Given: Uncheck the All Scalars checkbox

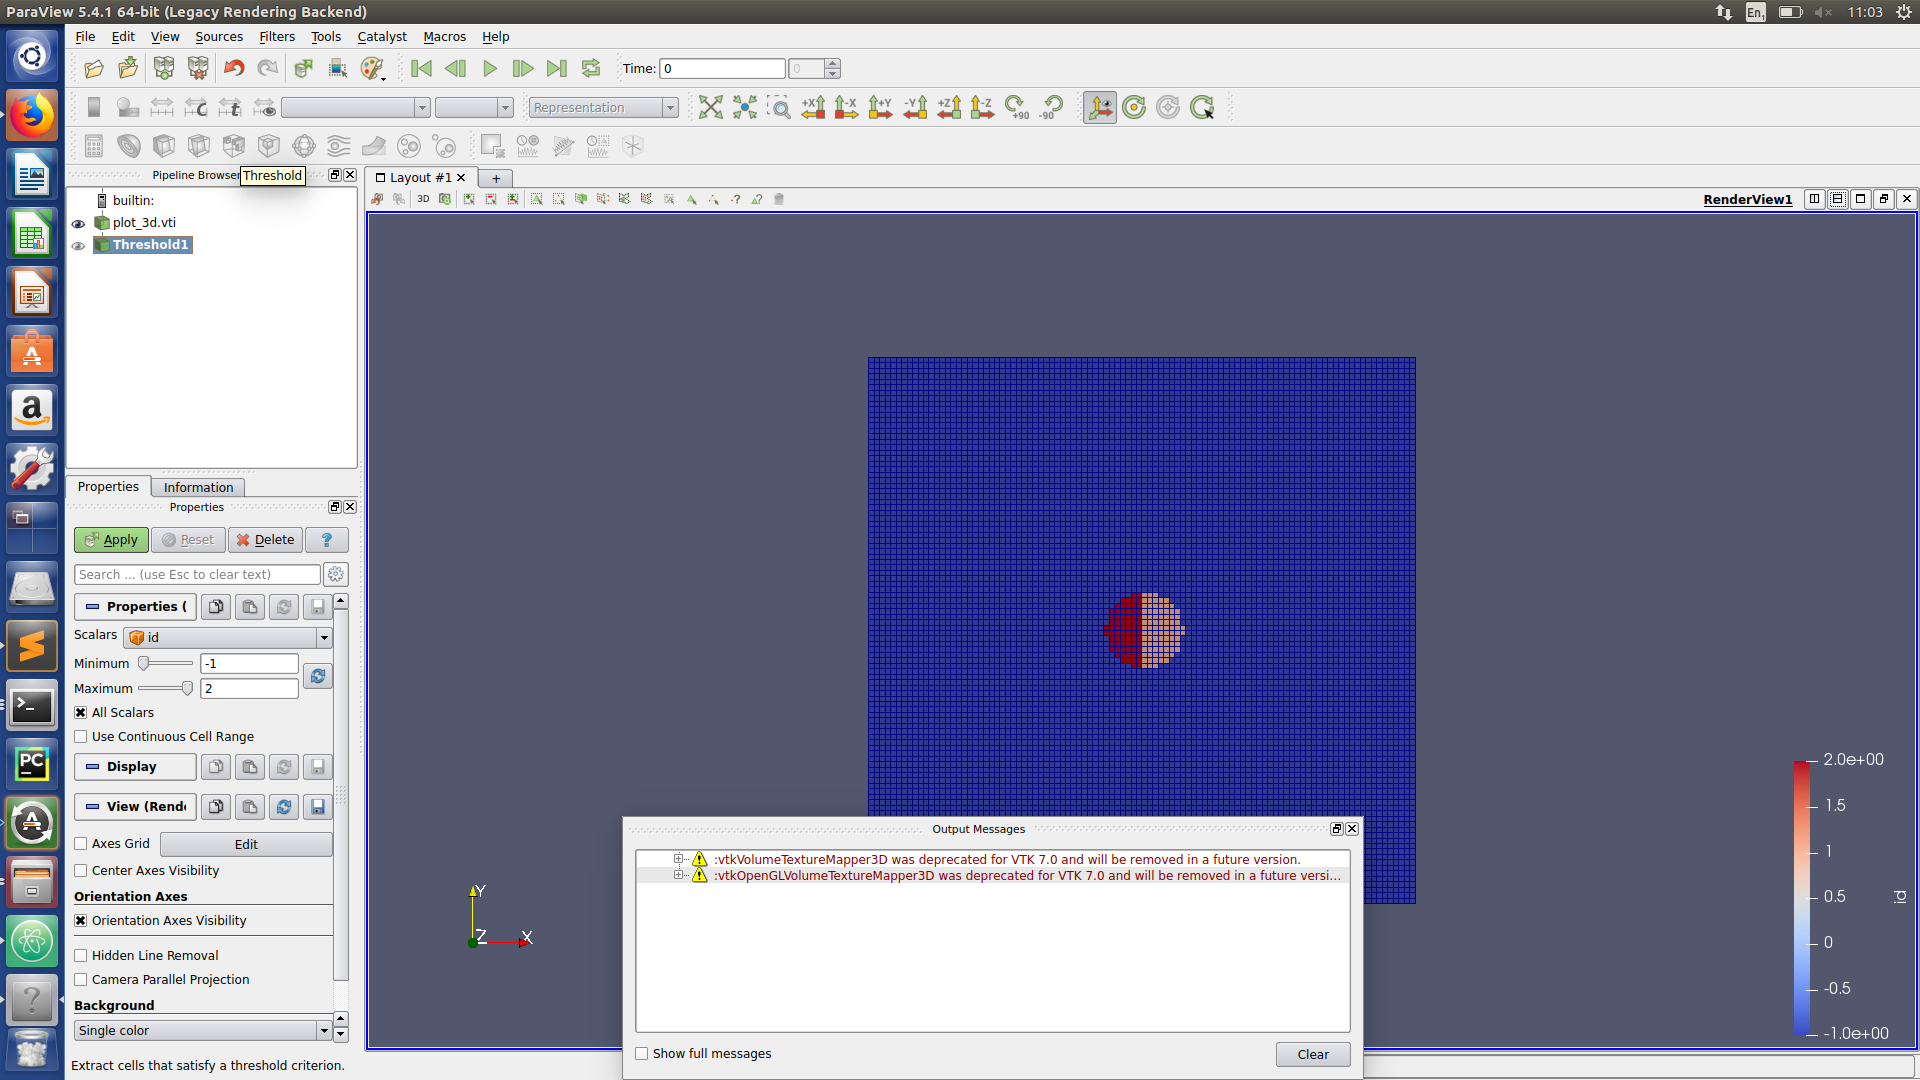Looking at the screenshot, I should [x=81, y=713].
